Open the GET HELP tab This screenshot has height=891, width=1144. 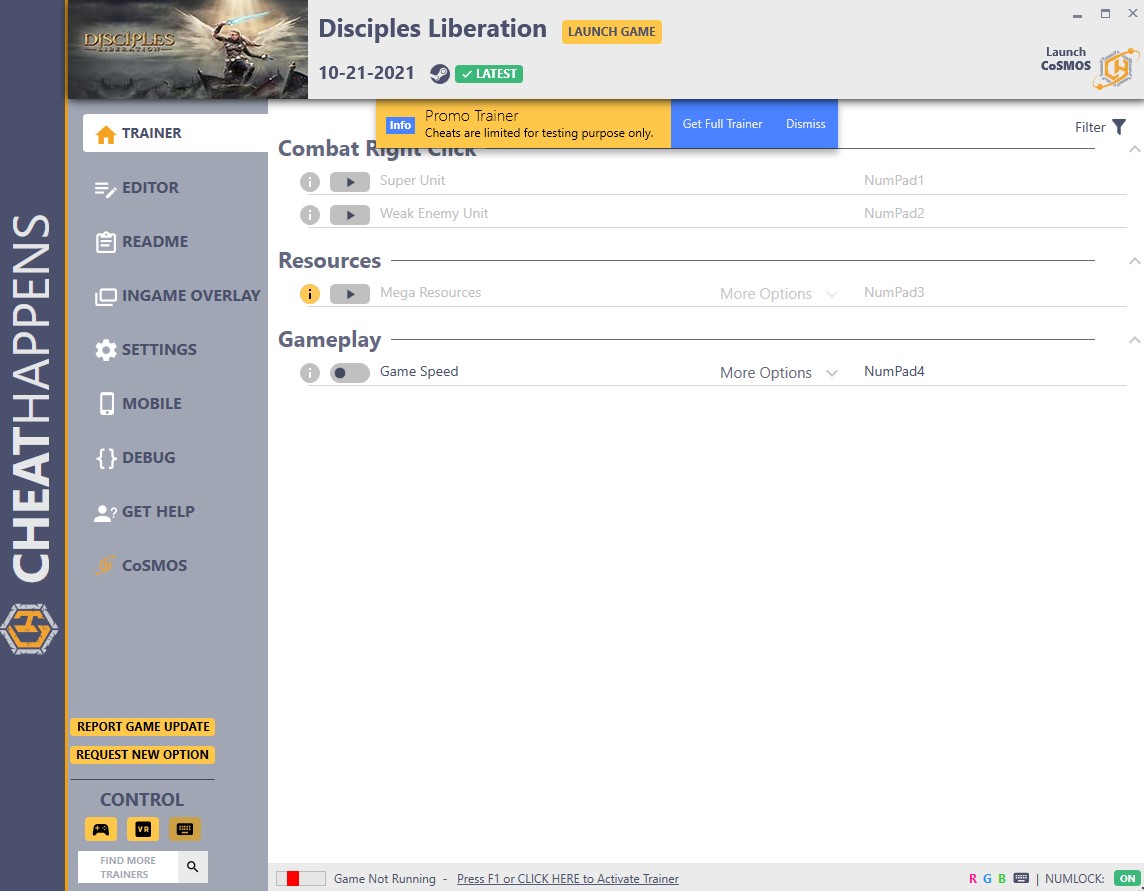pyautogui.click(x=144, y=512)
